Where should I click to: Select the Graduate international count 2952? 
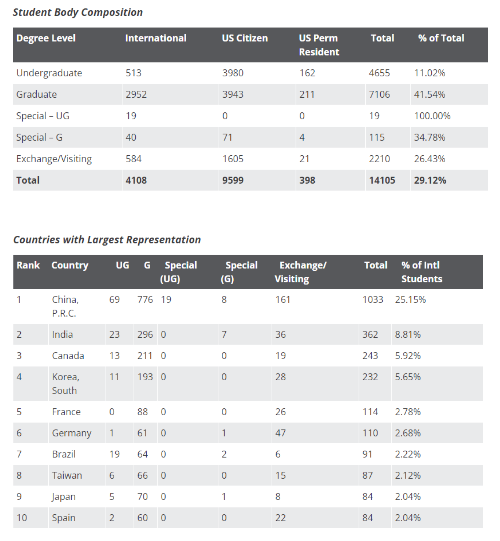tap(136, 95)
